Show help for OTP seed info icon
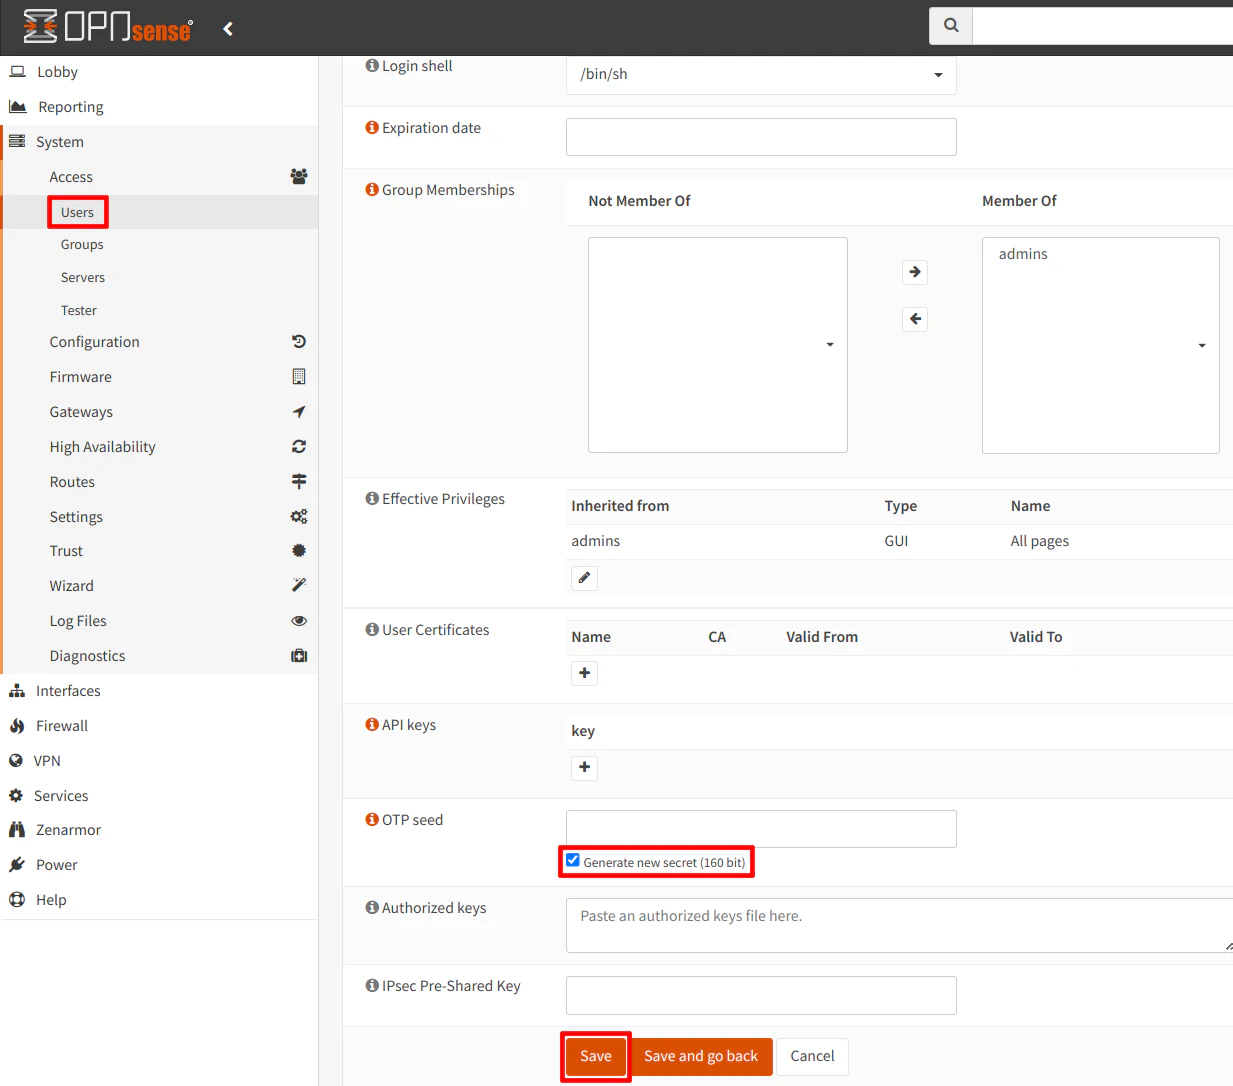The image size is (1233, 1086). (372, 819)
